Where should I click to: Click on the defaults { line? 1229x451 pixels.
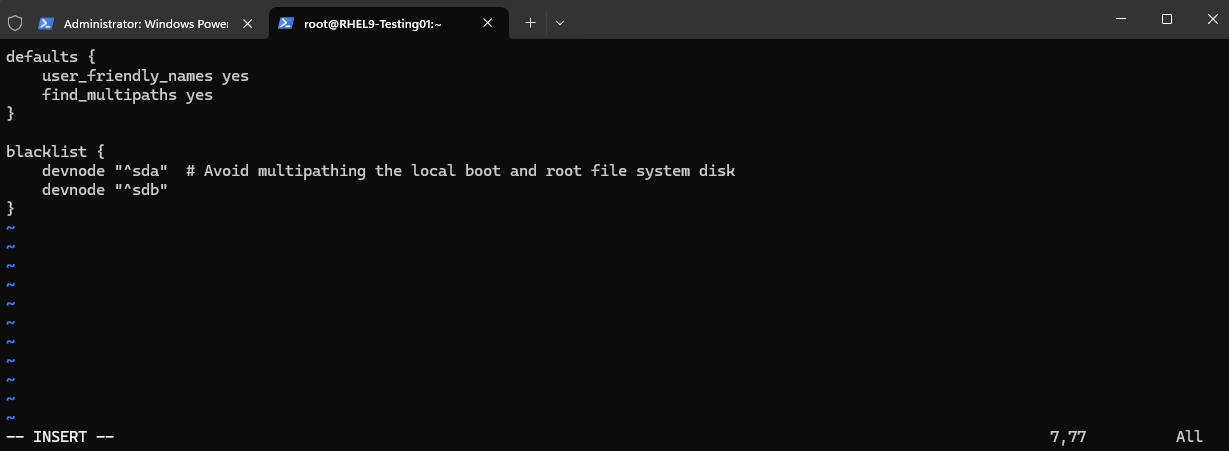pos(50,57)
